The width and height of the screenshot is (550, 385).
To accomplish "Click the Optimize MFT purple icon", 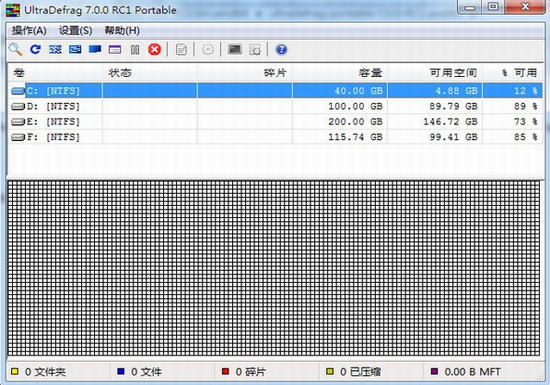I will pyautogui.click(x=115, y=49).
